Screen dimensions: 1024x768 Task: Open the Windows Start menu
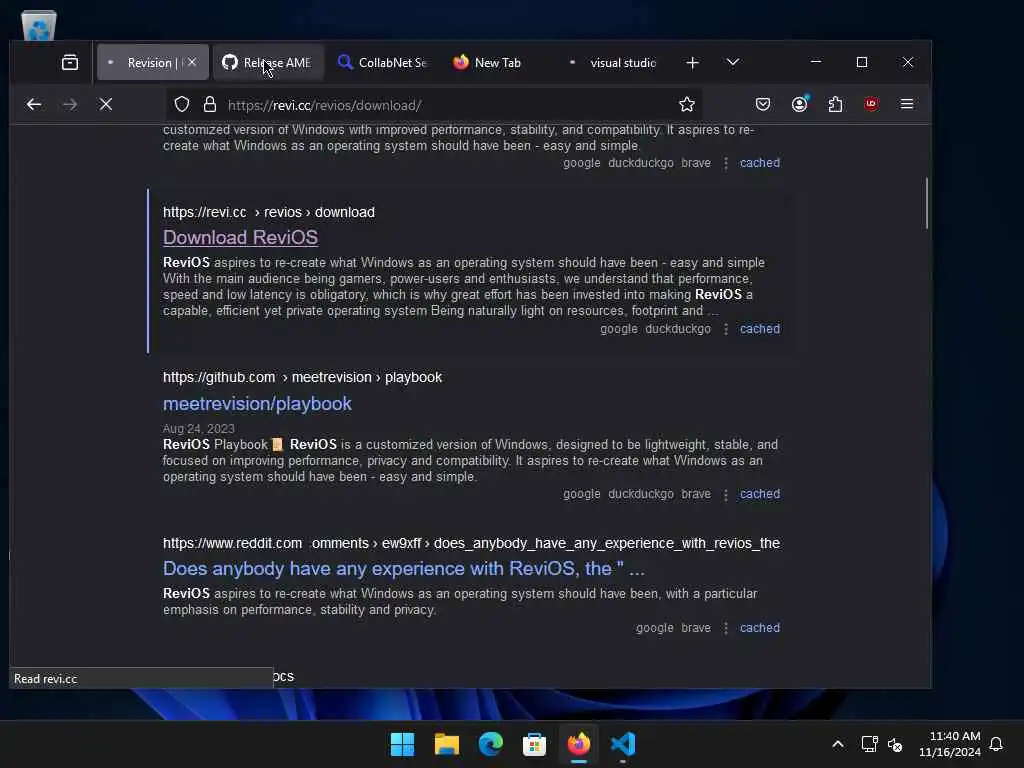(402, 744)
